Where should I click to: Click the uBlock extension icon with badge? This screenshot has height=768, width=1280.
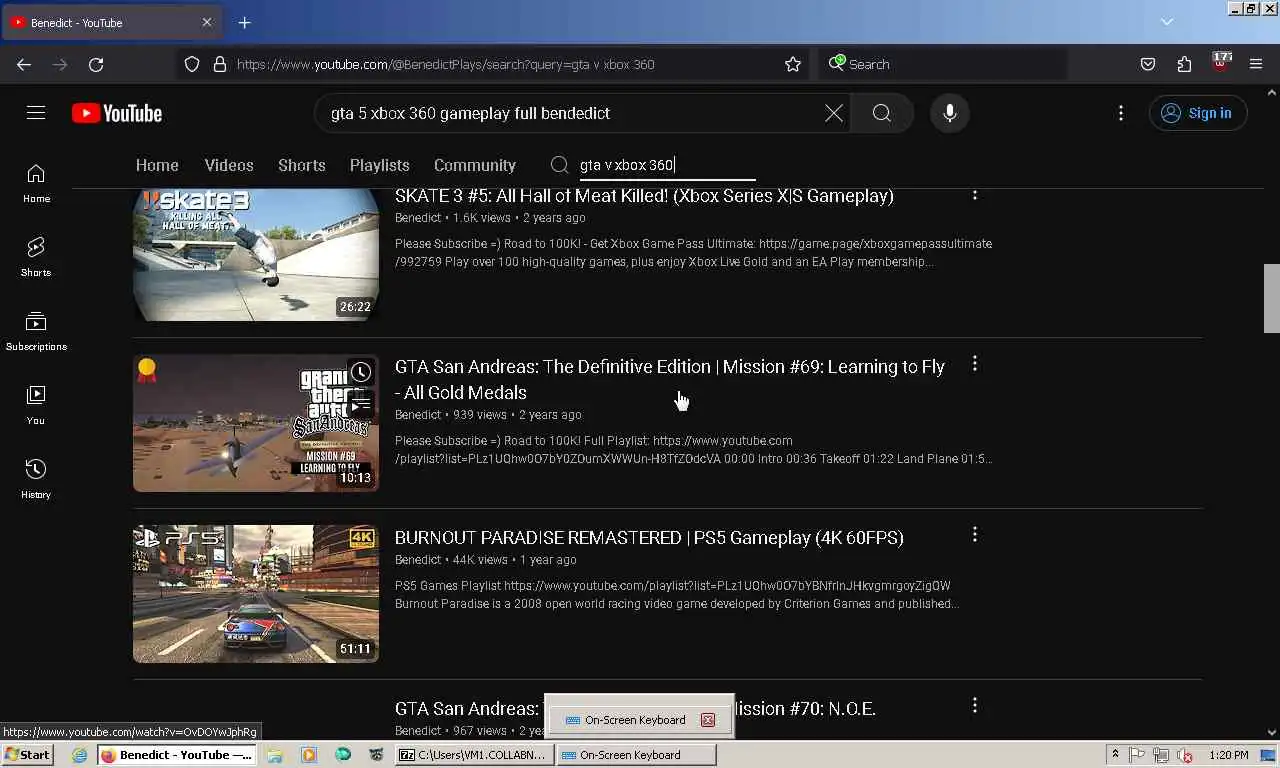click(x=1220, y=63)
